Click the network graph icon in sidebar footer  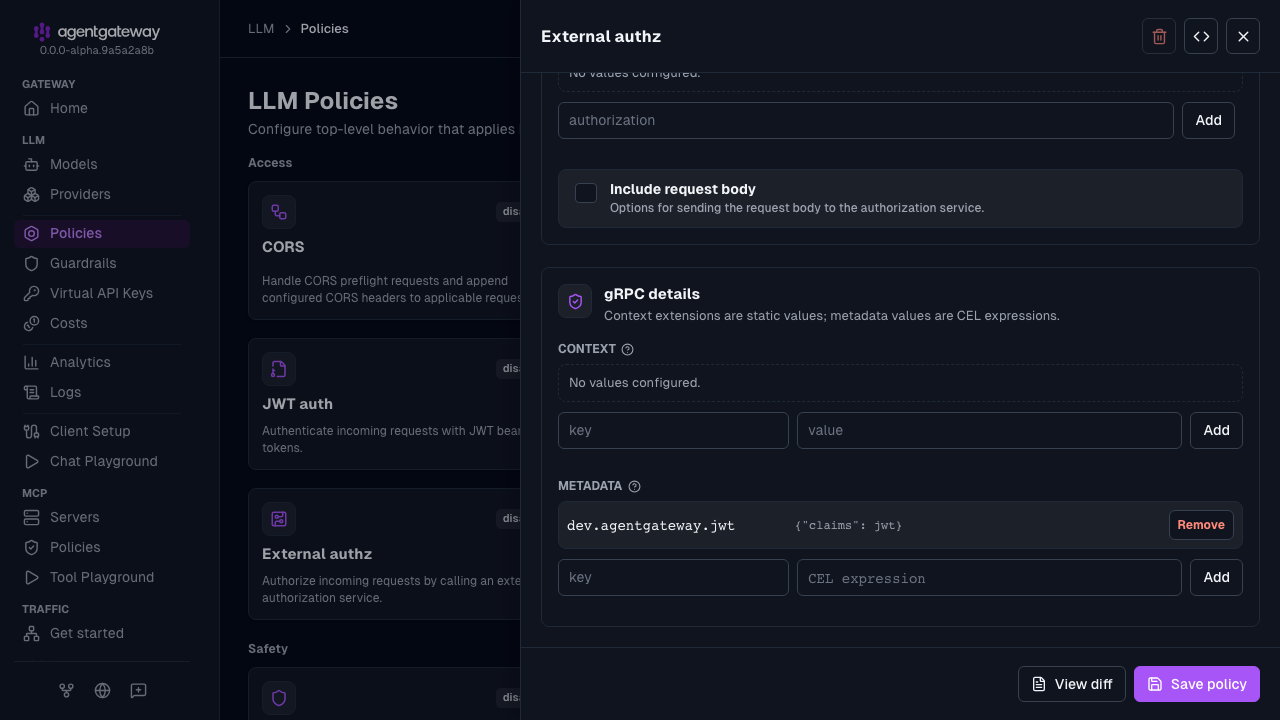click(x=66, y=690)
